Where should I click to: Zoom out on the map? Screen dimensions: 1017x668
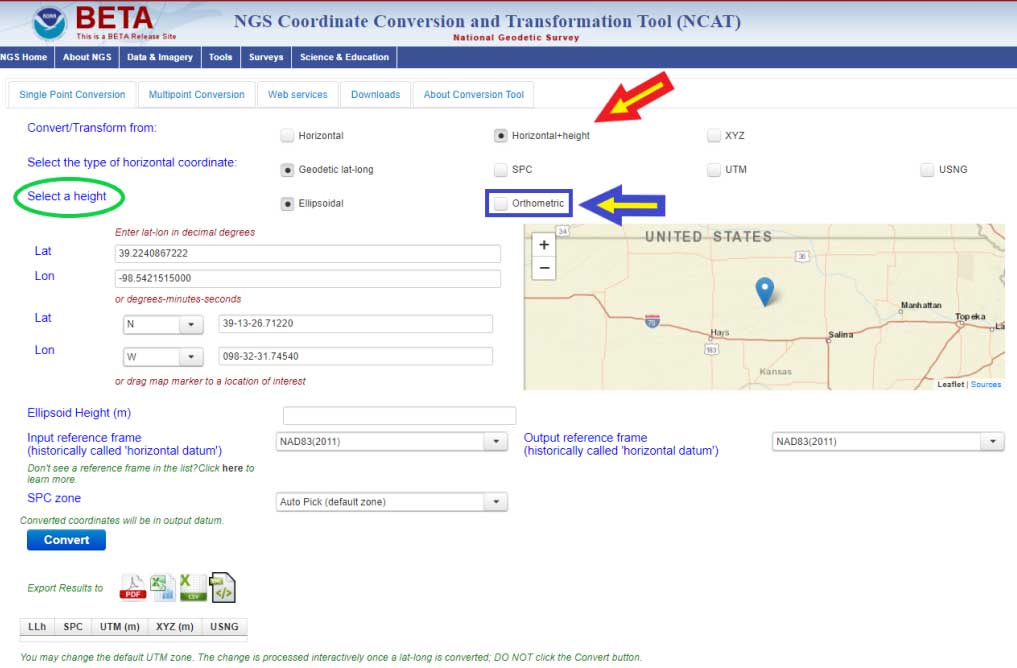pos(544,268)
